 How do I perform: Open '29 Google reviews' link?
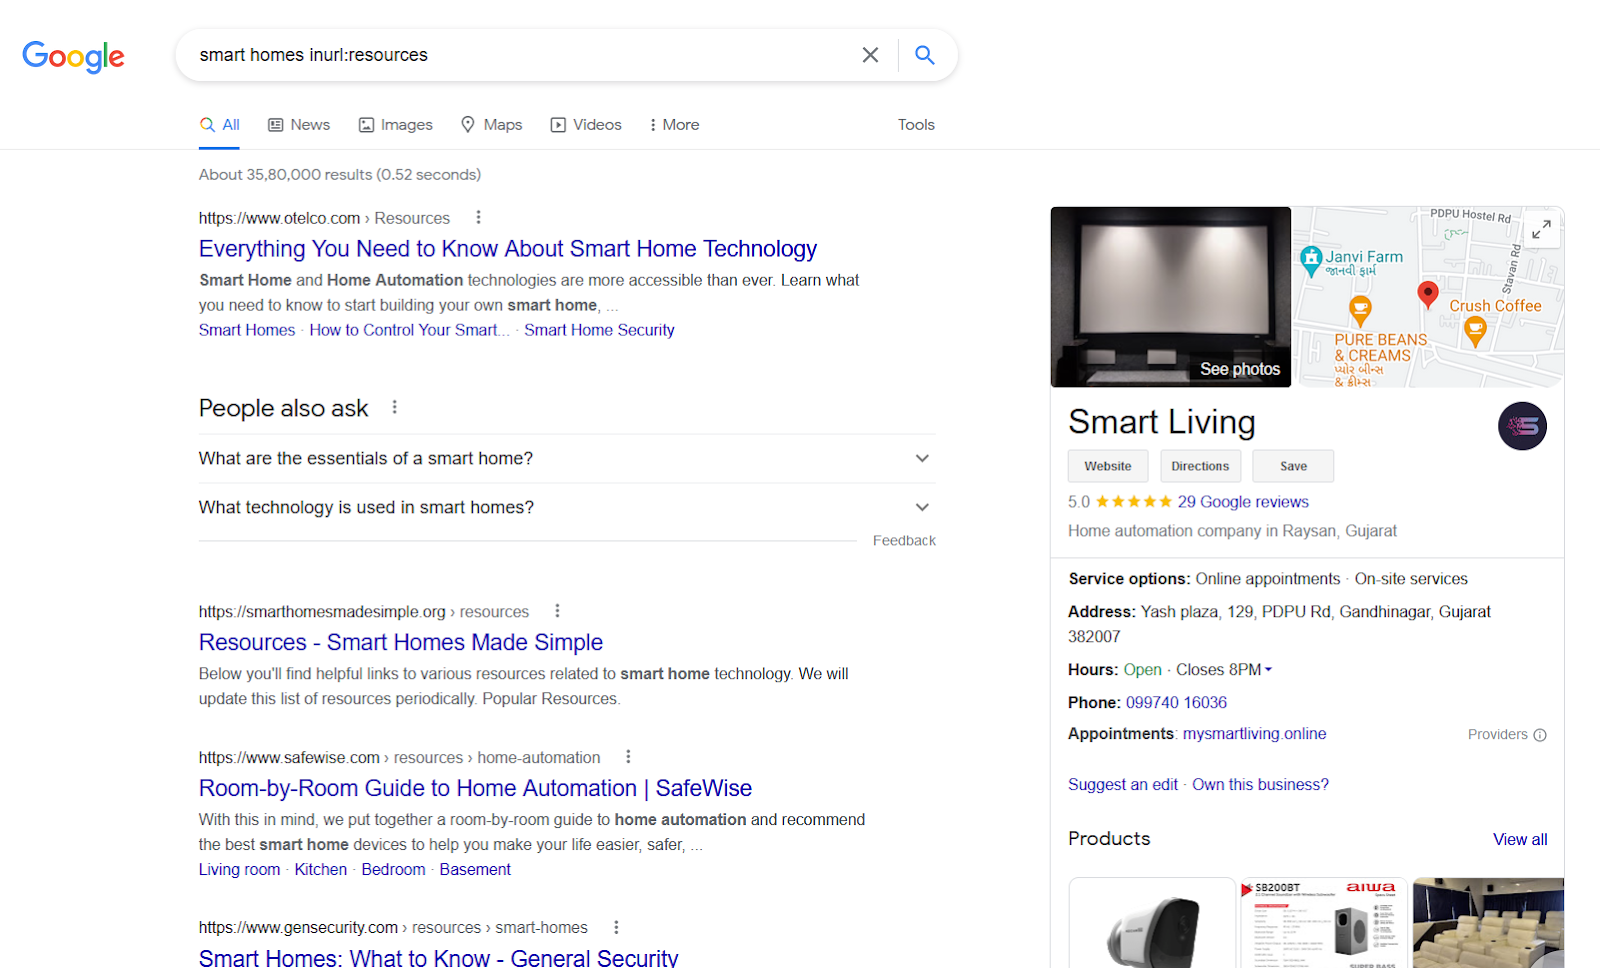1243,502
